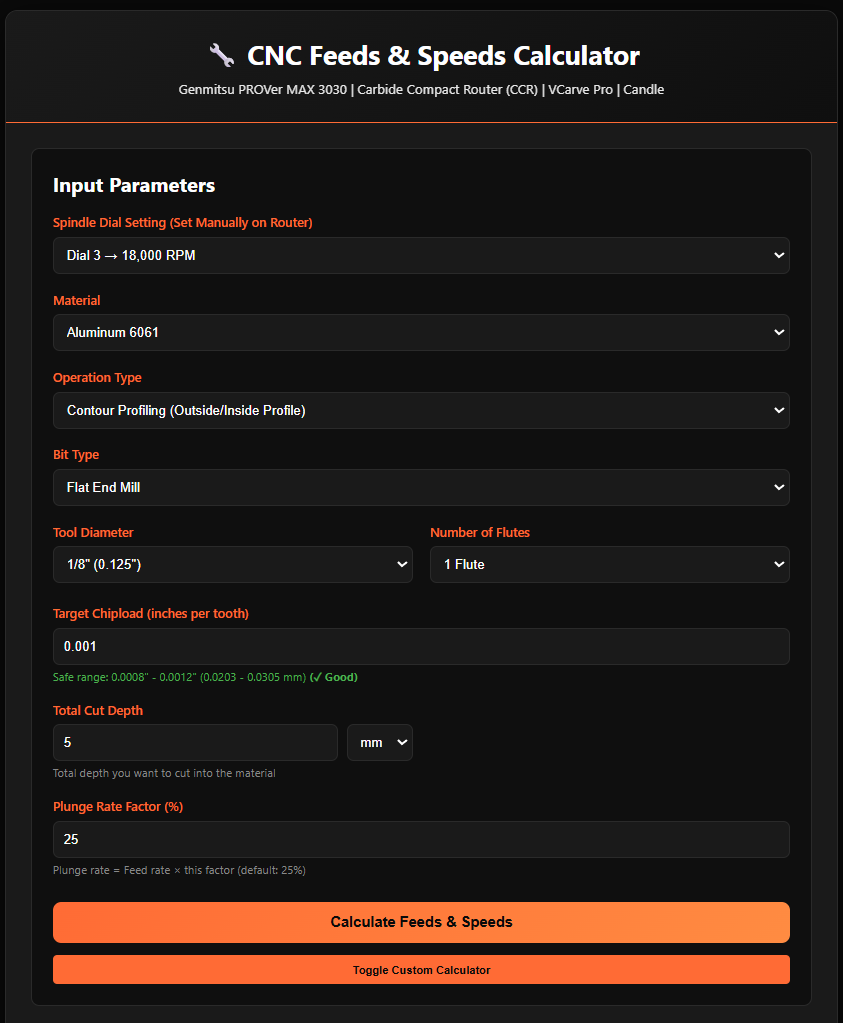This screenshot has height=1023, width=843.
Task: Click the wrench icon in the page header
Action: (x=221, y=55)
